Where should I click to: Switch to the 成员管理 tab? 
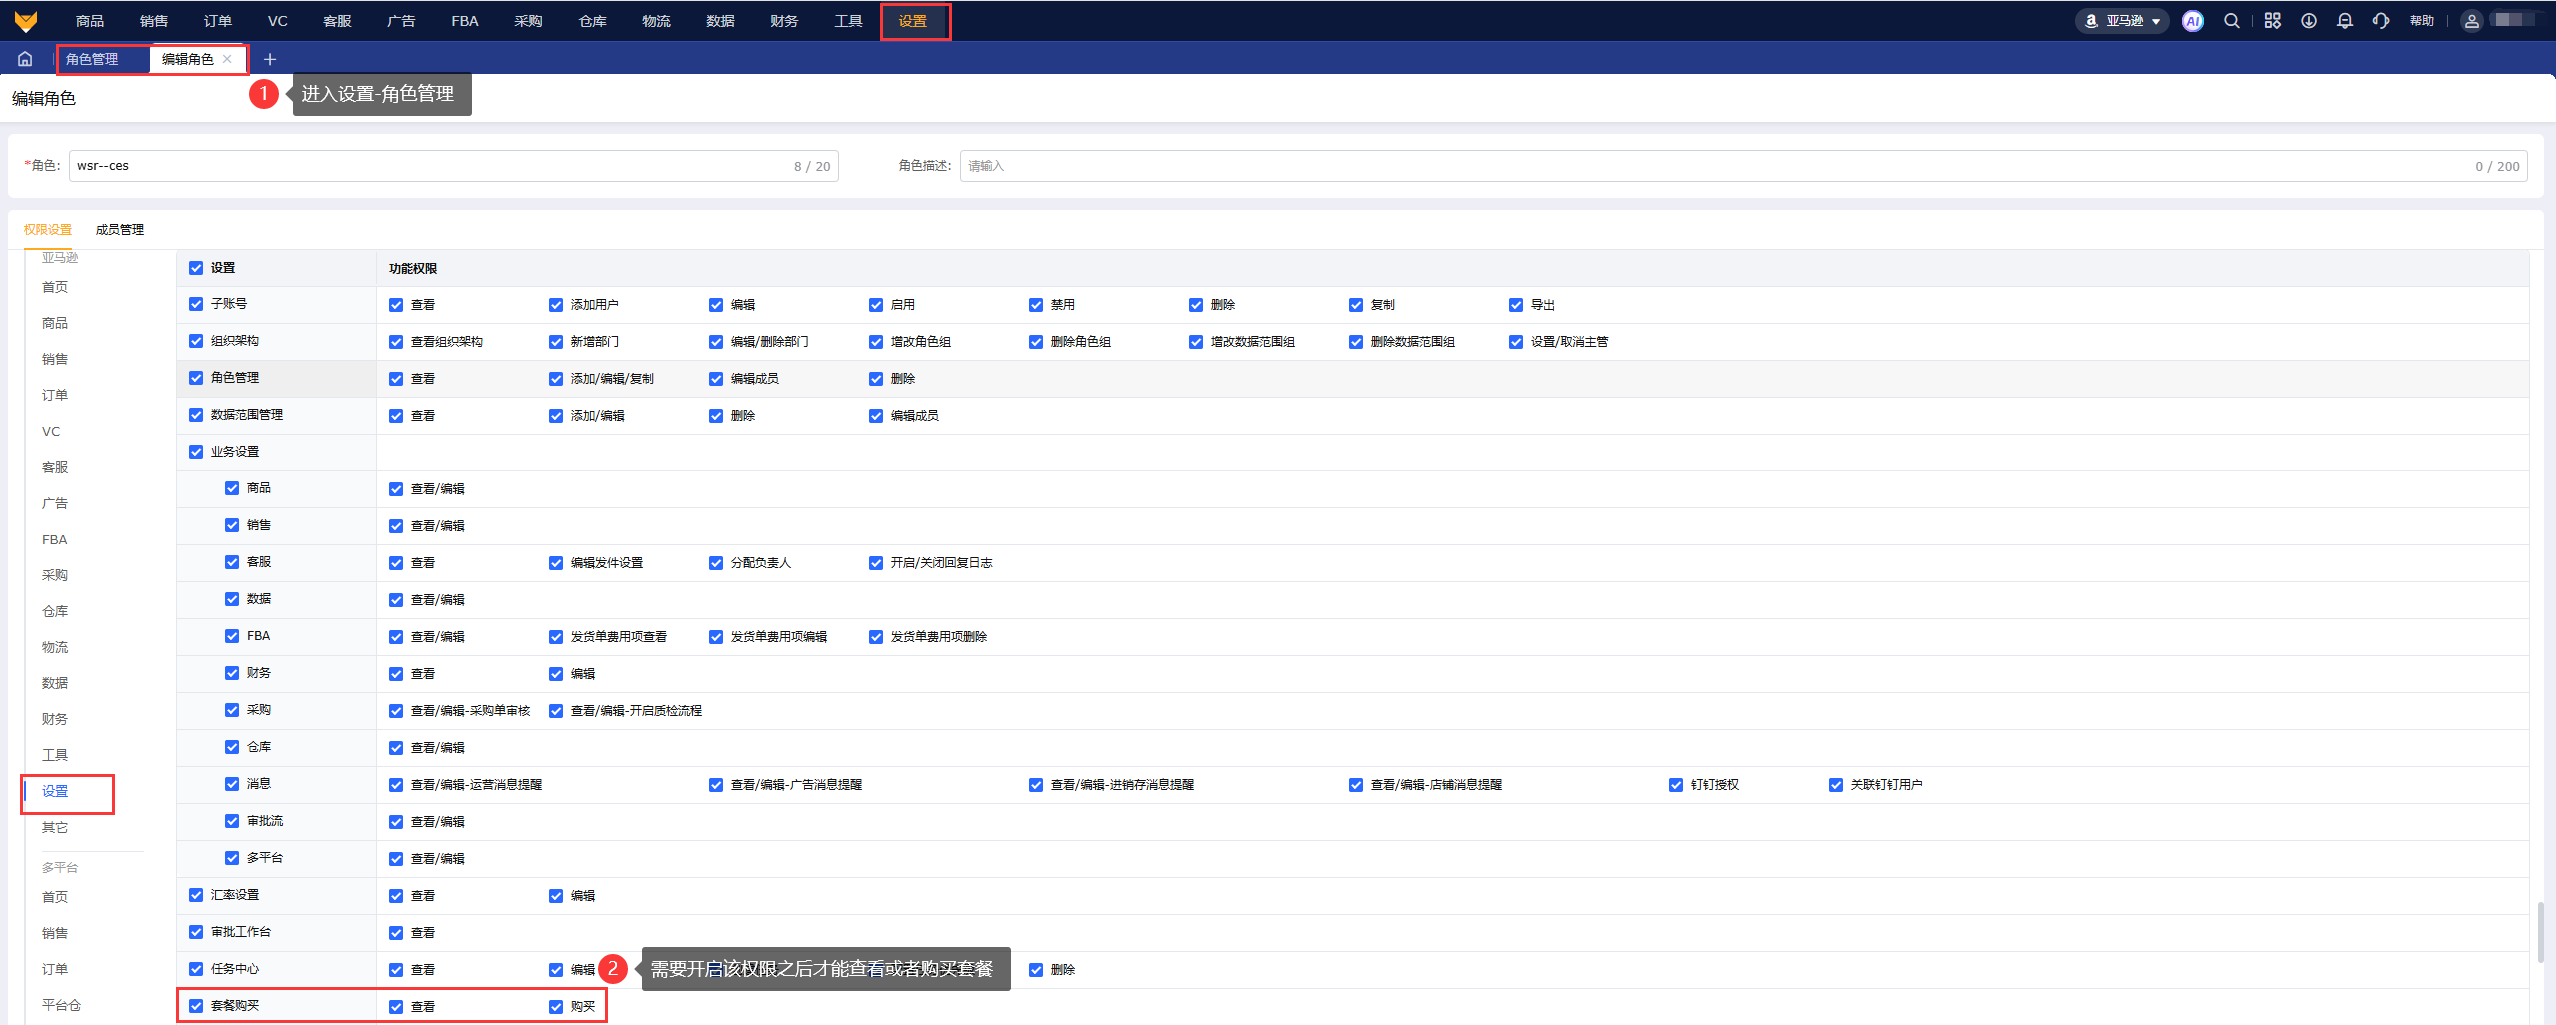[x=120, y=230]
